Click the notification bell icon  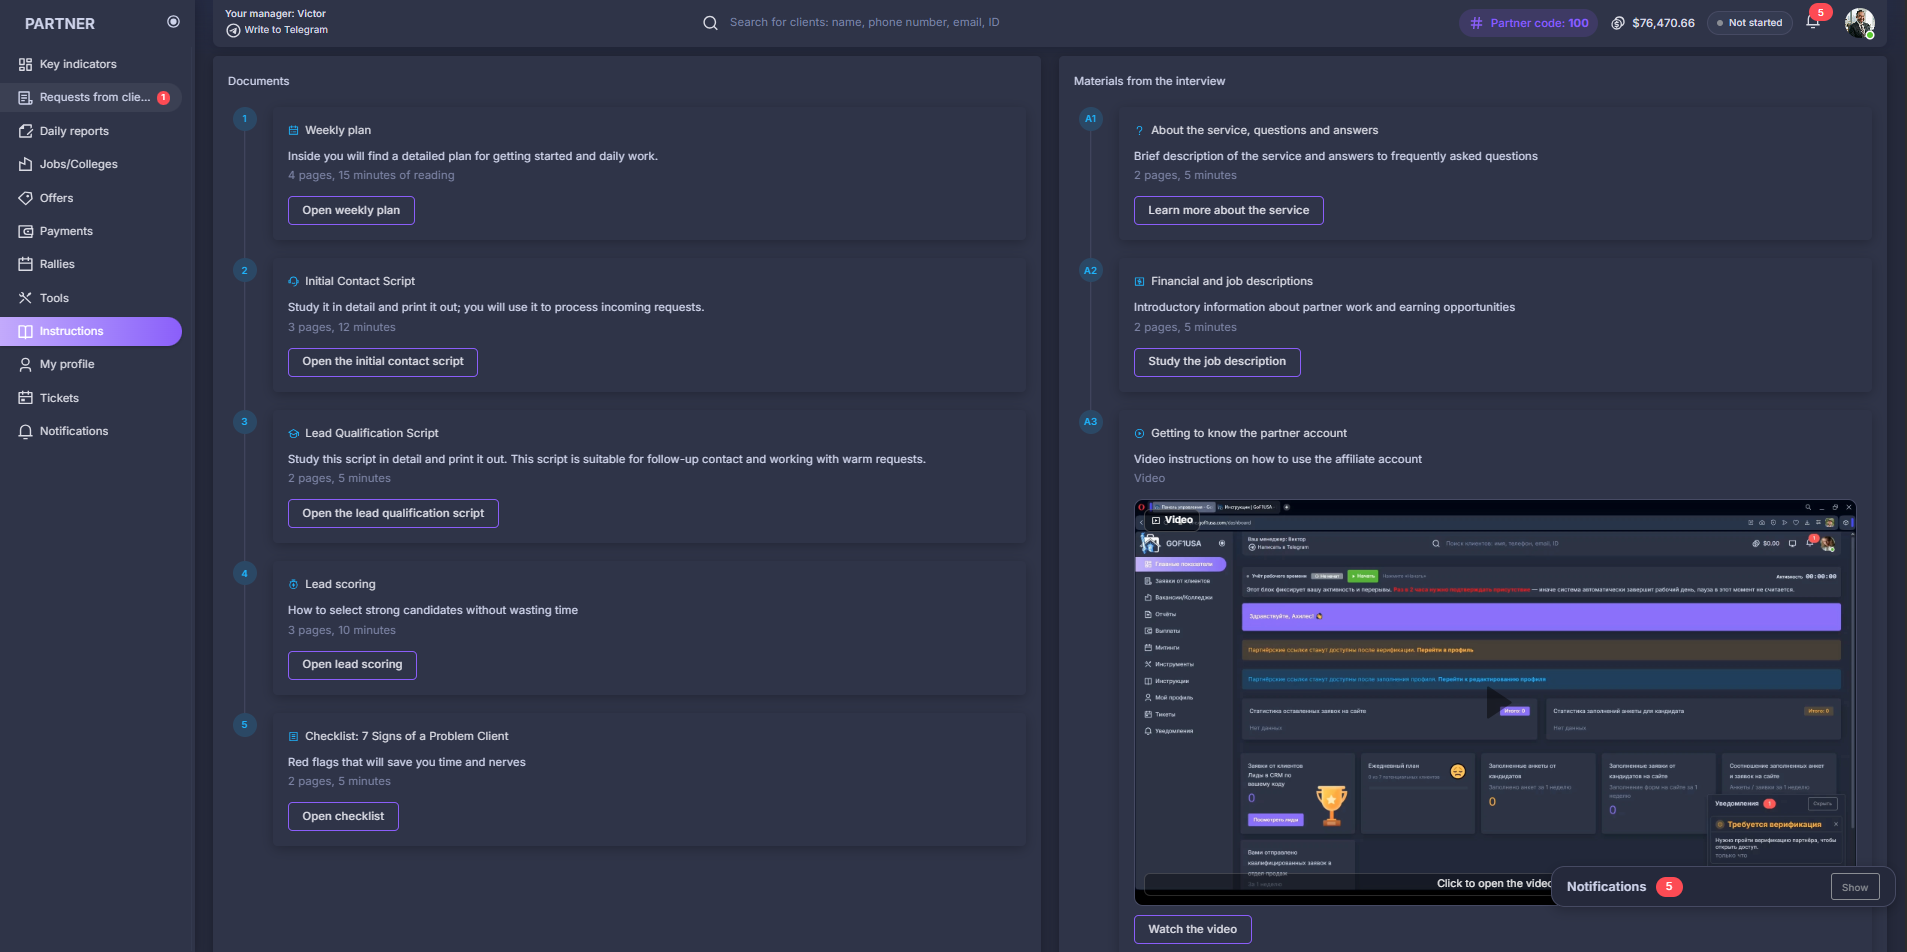click(1812, 22)
